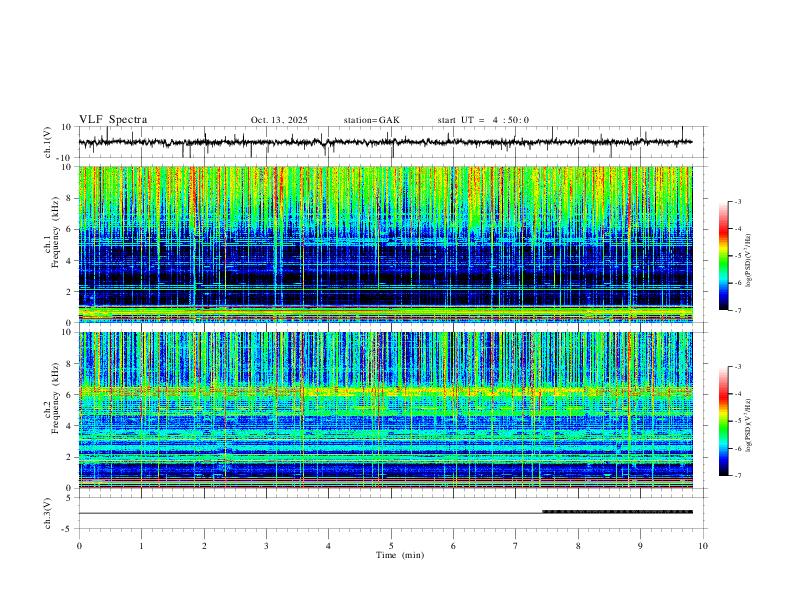Viewport: 792px width, 612px height.
Task: Click the "ch.1(V)" waveform axis label
Action: point(48,142)
